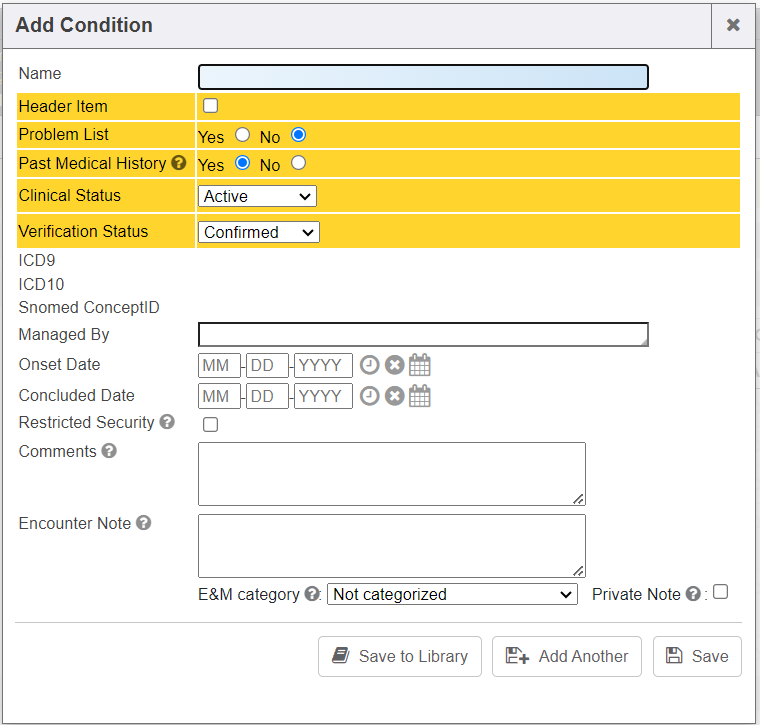Check the Header Item checkbox
This screenshot has height=725, width=760.
point(211,106)
